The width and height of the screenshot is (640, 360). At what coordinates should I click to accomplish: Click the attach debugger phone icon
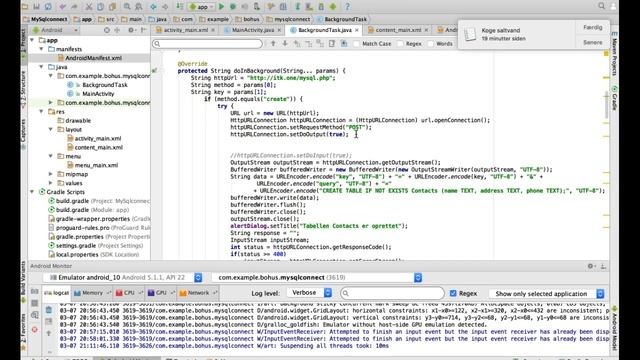[x=256, y=7]
